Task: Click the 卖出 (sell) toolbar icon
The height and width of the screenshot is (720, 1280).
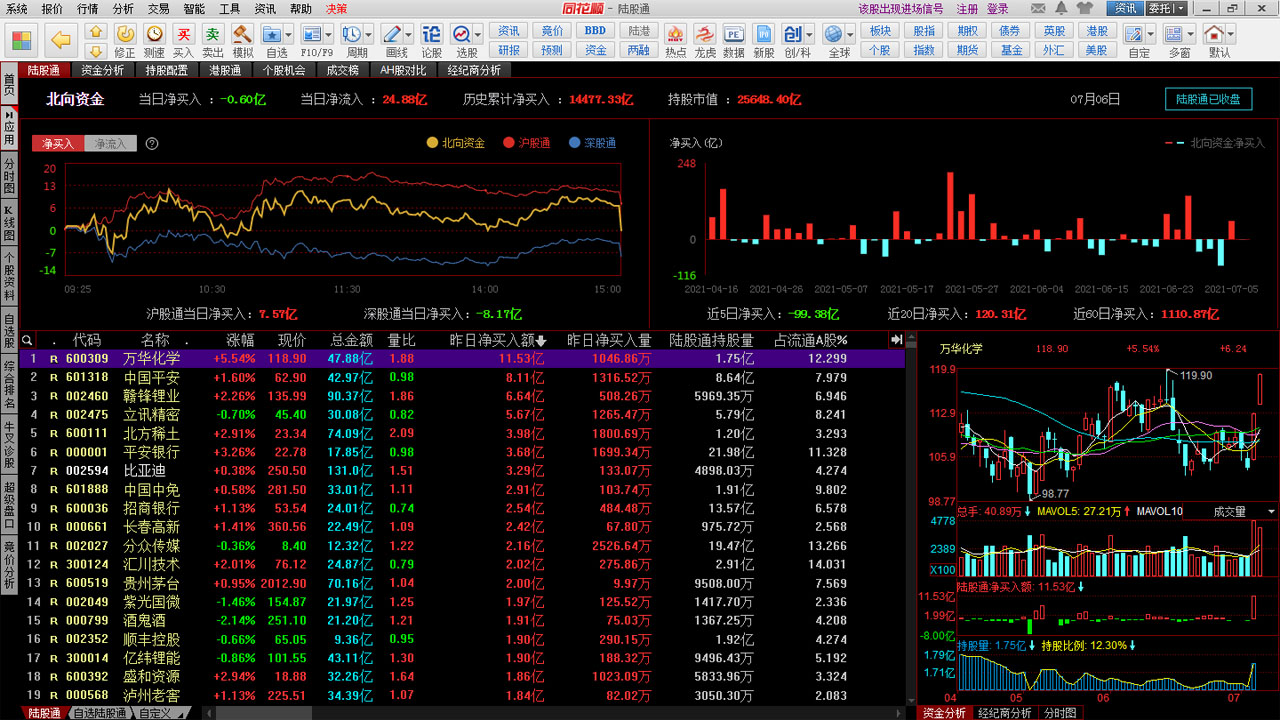Action: coord(212,38)
